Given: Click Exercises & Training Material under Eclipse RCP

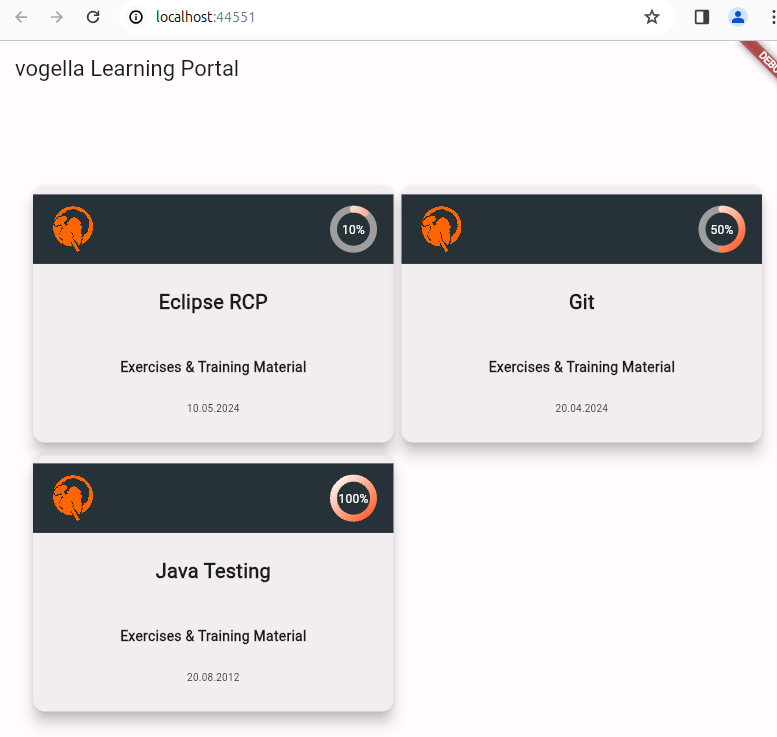Looking at the screenshot, I should [213, 367].
